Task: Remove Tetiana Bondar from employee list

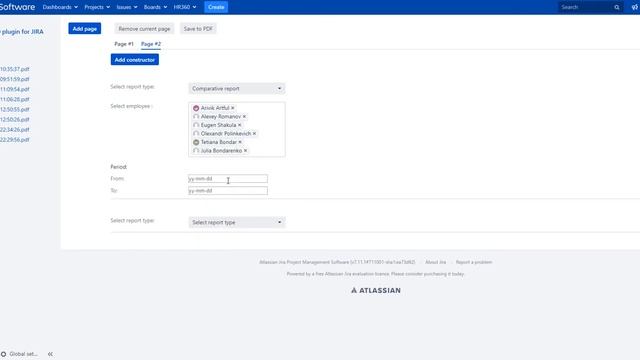Action: click(240, 142)
